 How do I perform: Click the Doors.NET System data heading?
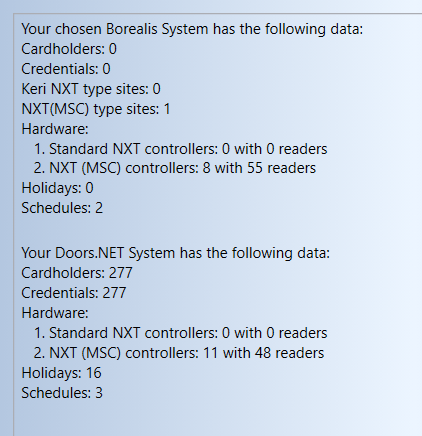[x=176, y=253]
